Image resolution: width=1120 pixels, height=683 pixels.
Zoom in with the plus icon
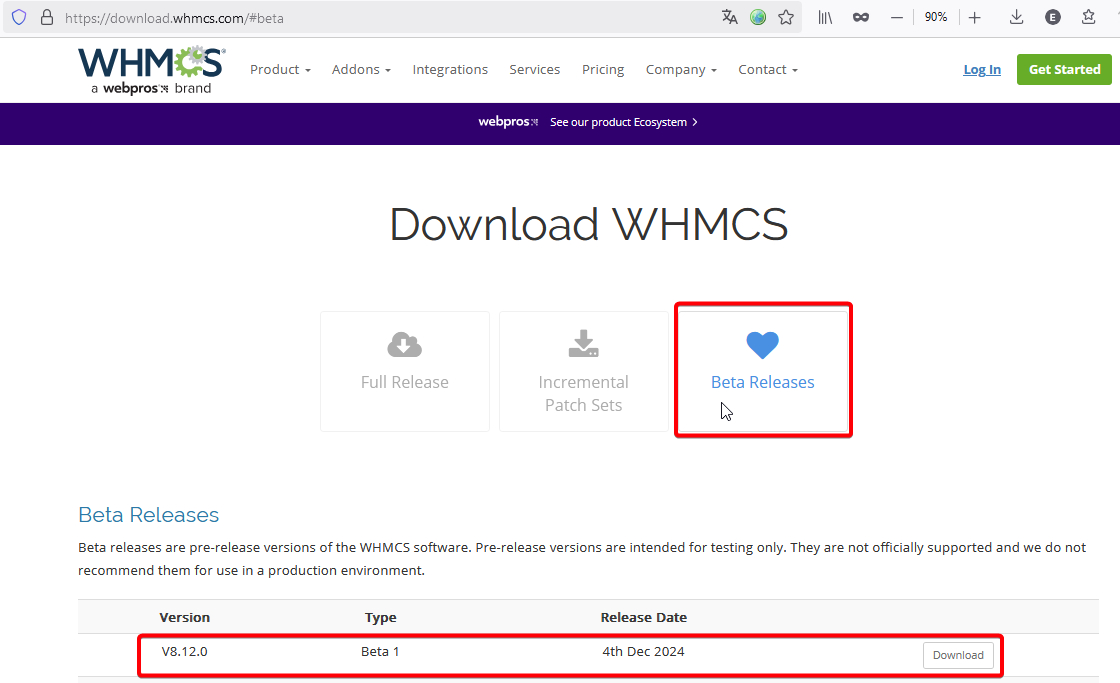[x=974, y=17]
